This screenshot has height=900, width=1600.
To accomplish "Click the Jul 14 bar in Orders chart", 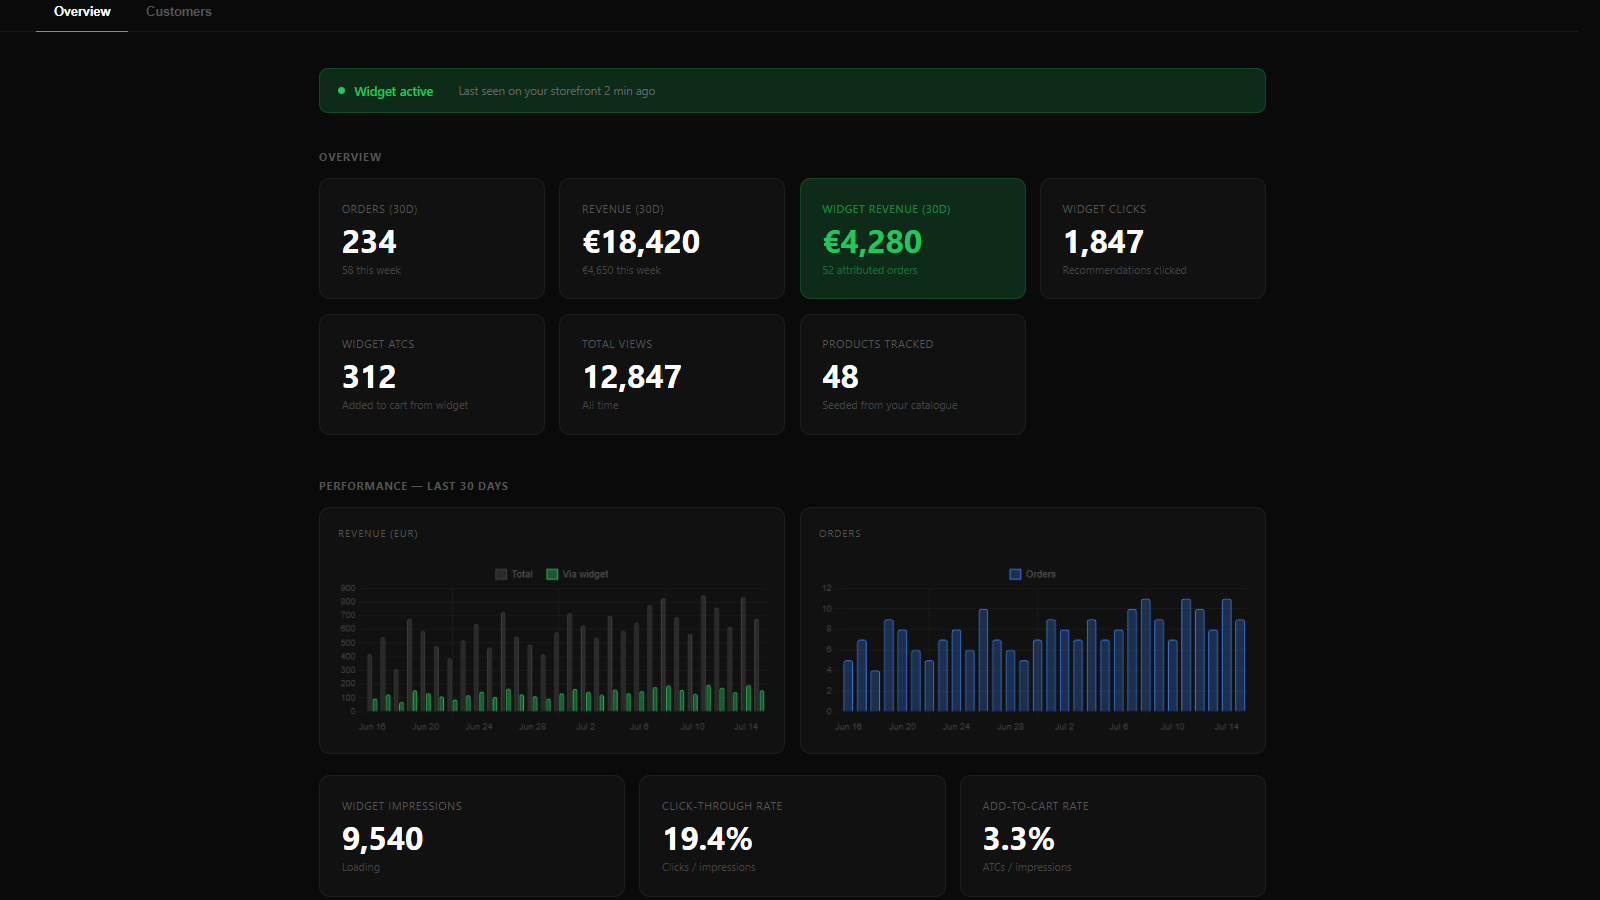I will 1227,655.
